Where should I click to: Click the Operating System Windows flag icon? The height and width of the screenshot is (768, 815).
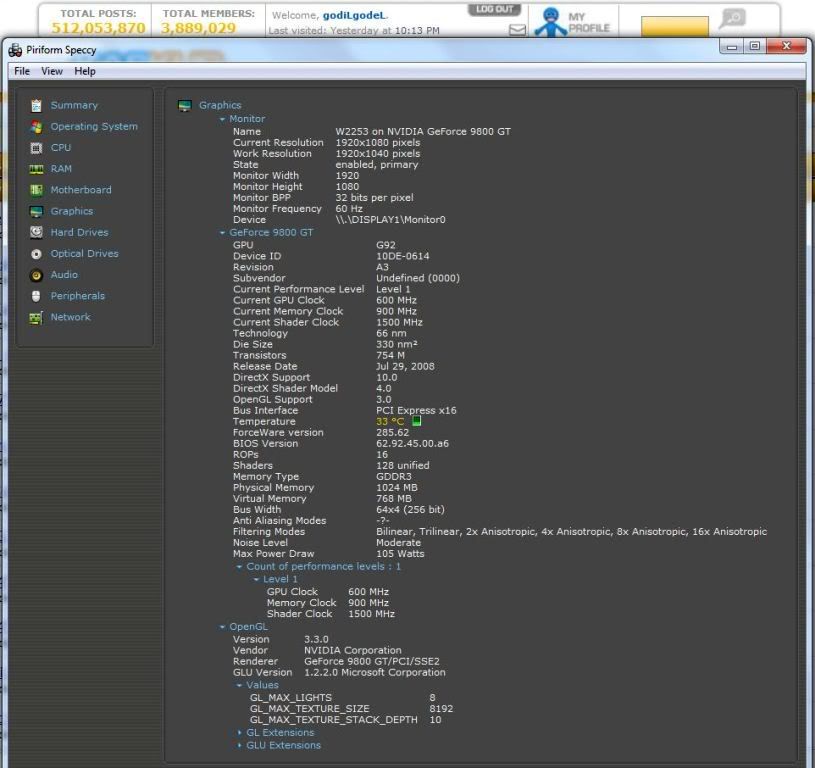(36, 127)
